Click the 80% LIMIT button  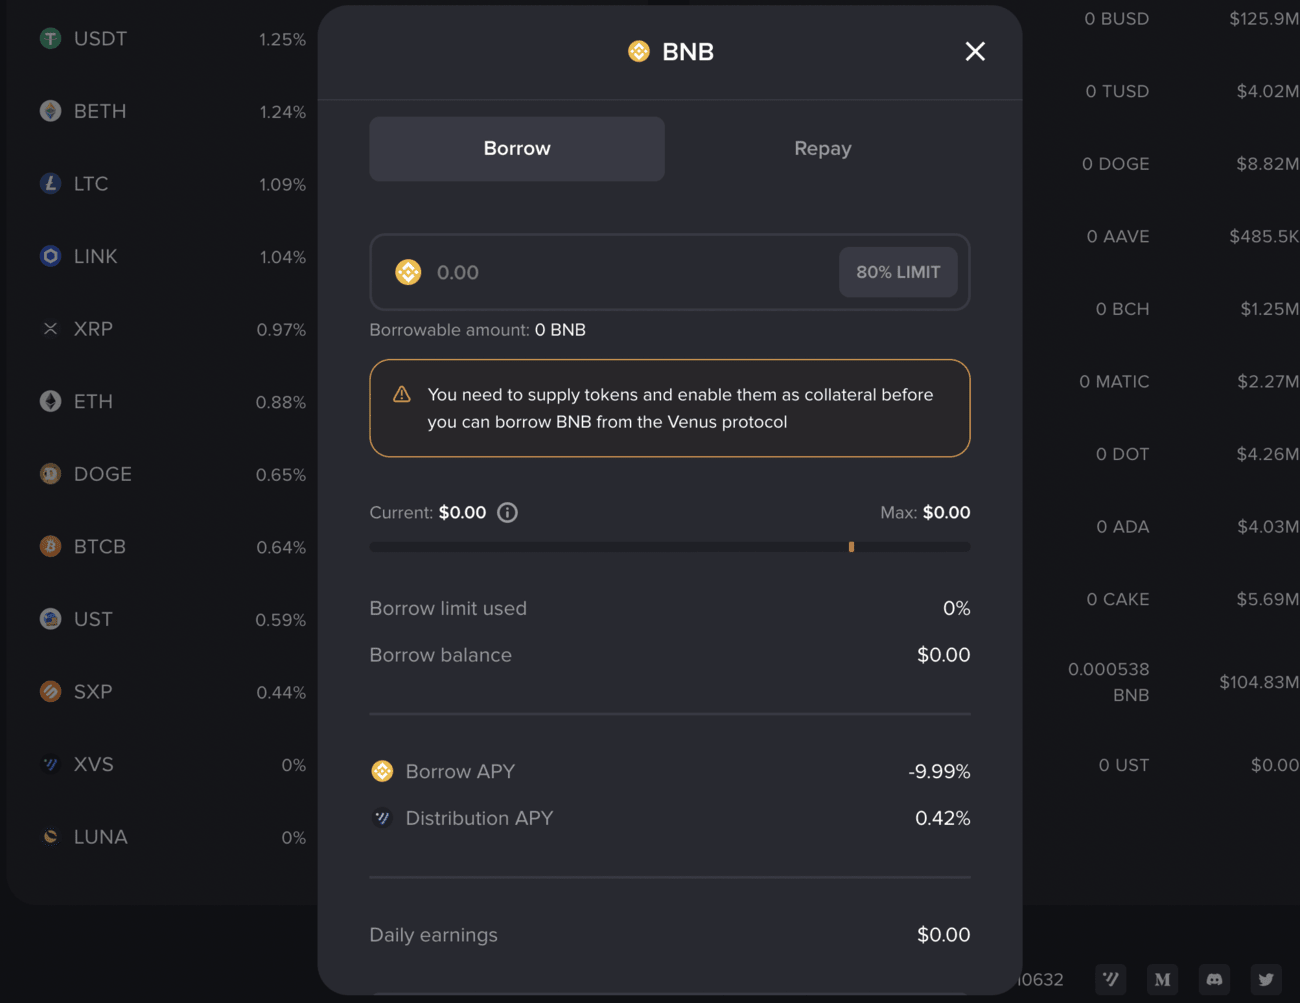pyautogui.click(x=898, y=272)
